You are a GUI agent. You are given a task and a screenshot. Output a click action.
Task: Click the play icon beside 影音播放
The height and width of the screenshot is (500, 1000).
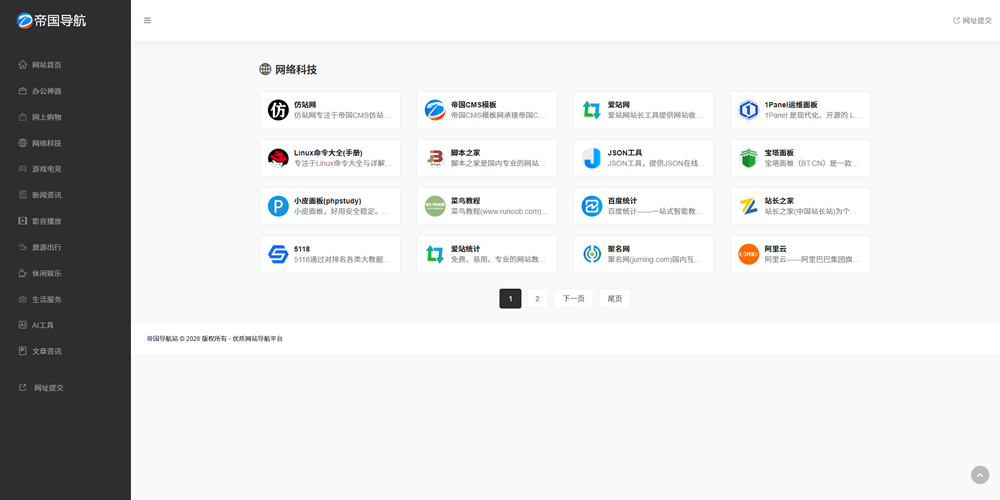pos(23,221)
